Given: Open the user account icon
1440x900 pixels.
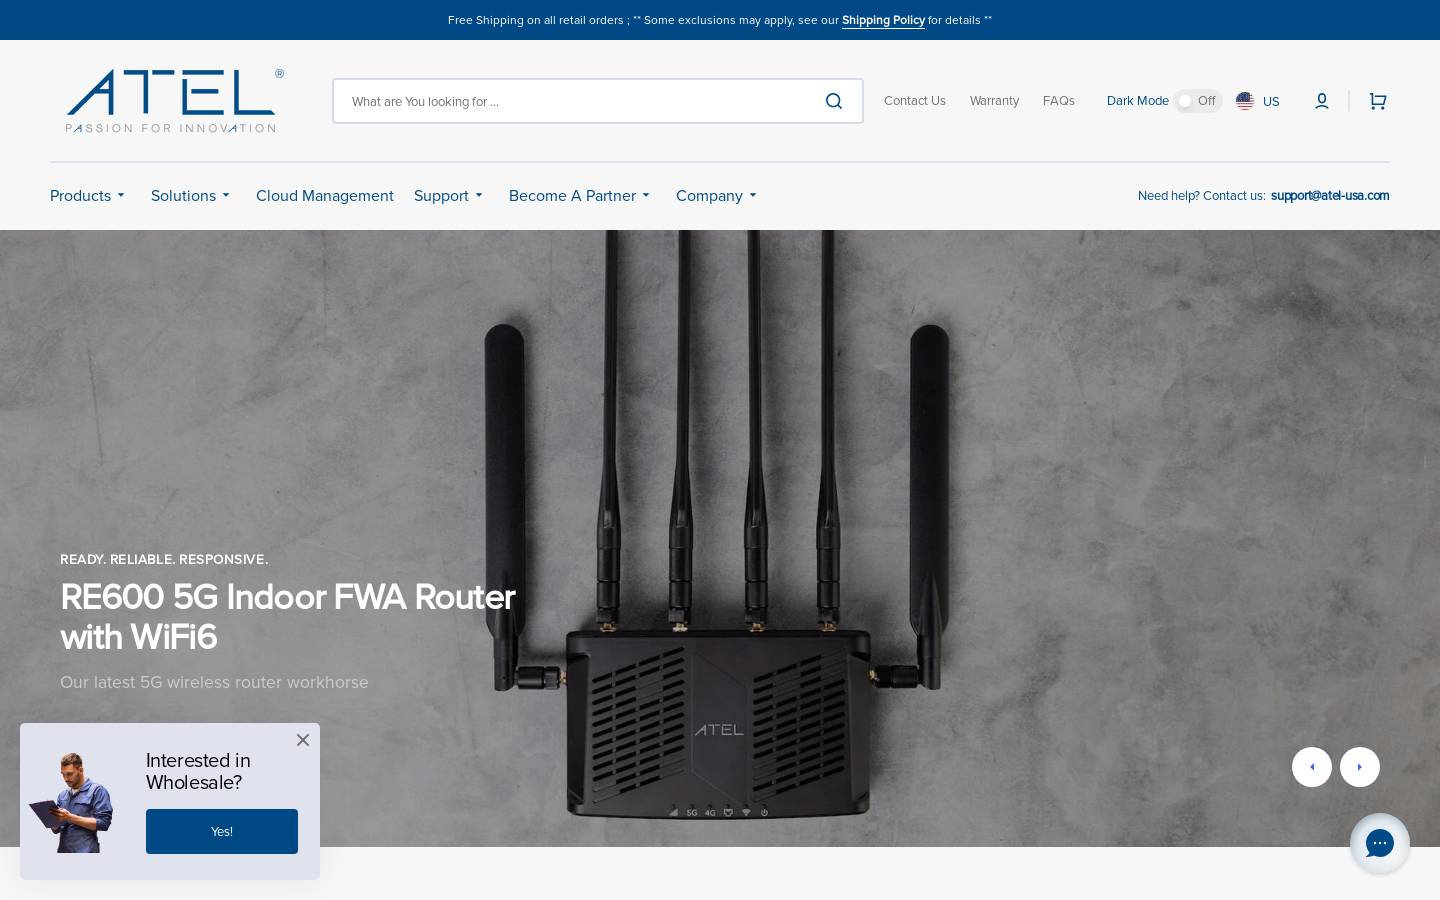Looking at the screenshot, I should (1322, 101).
